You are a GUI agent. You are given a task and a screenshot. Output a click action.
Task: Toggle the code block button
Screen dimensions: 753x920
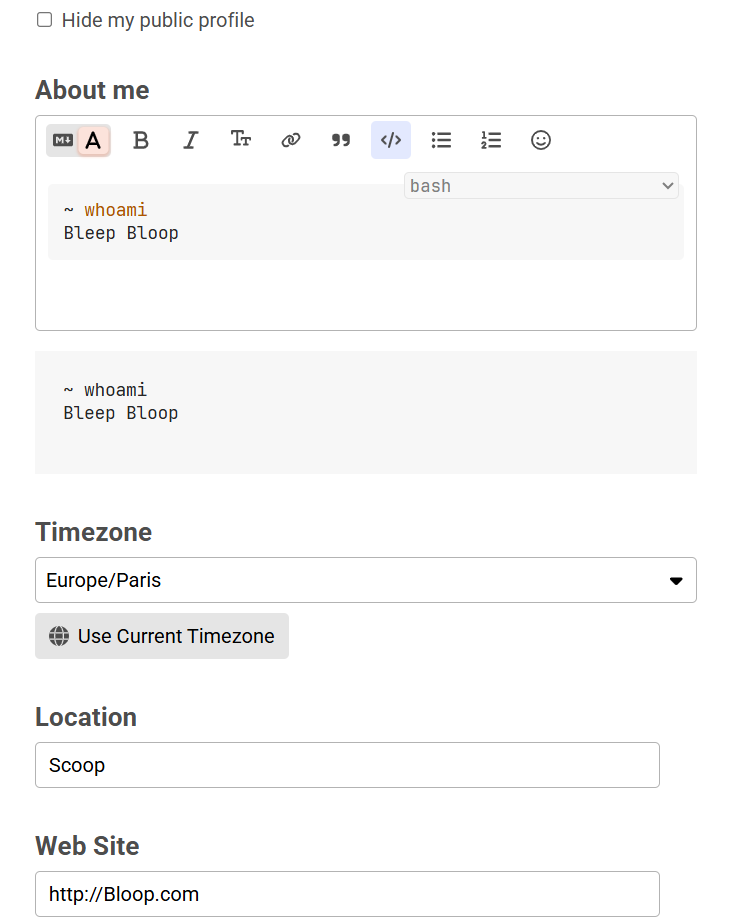pyautogui.click(x=391, y=141)
